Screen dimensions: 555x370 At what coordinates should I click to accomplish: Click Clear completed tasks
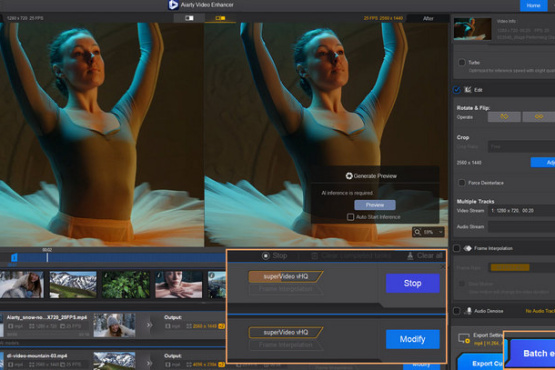[x=351, y=256]
